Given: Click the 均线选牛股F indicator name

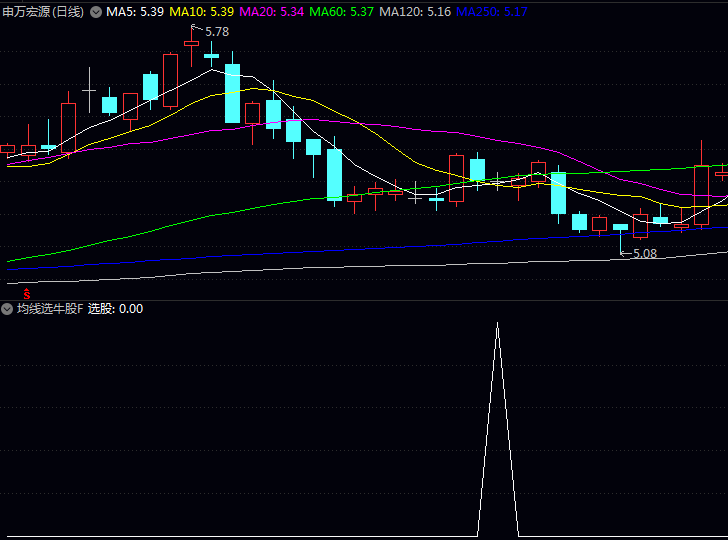Looking at the screenshot, I should (x=49, y=309).
